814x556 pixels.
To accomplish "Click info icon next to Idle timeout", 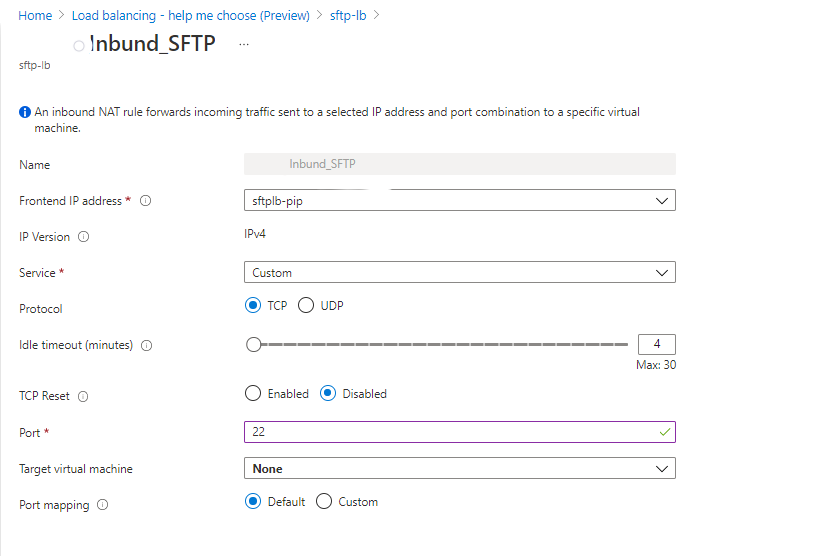I will [147, 345].
